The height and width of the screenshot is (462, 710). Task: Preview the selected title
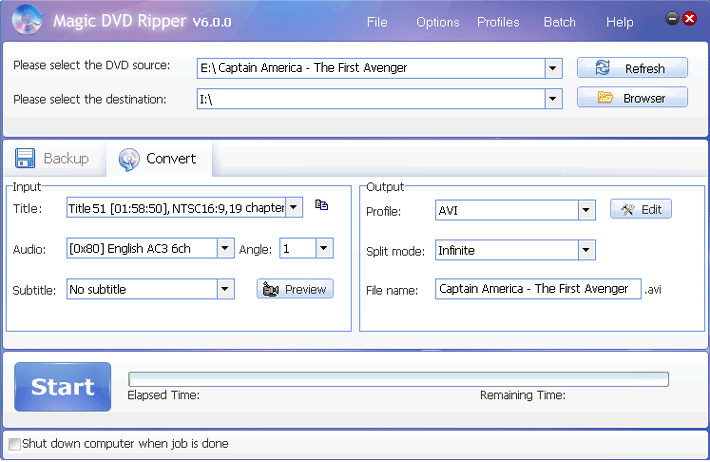coord(295,289)
